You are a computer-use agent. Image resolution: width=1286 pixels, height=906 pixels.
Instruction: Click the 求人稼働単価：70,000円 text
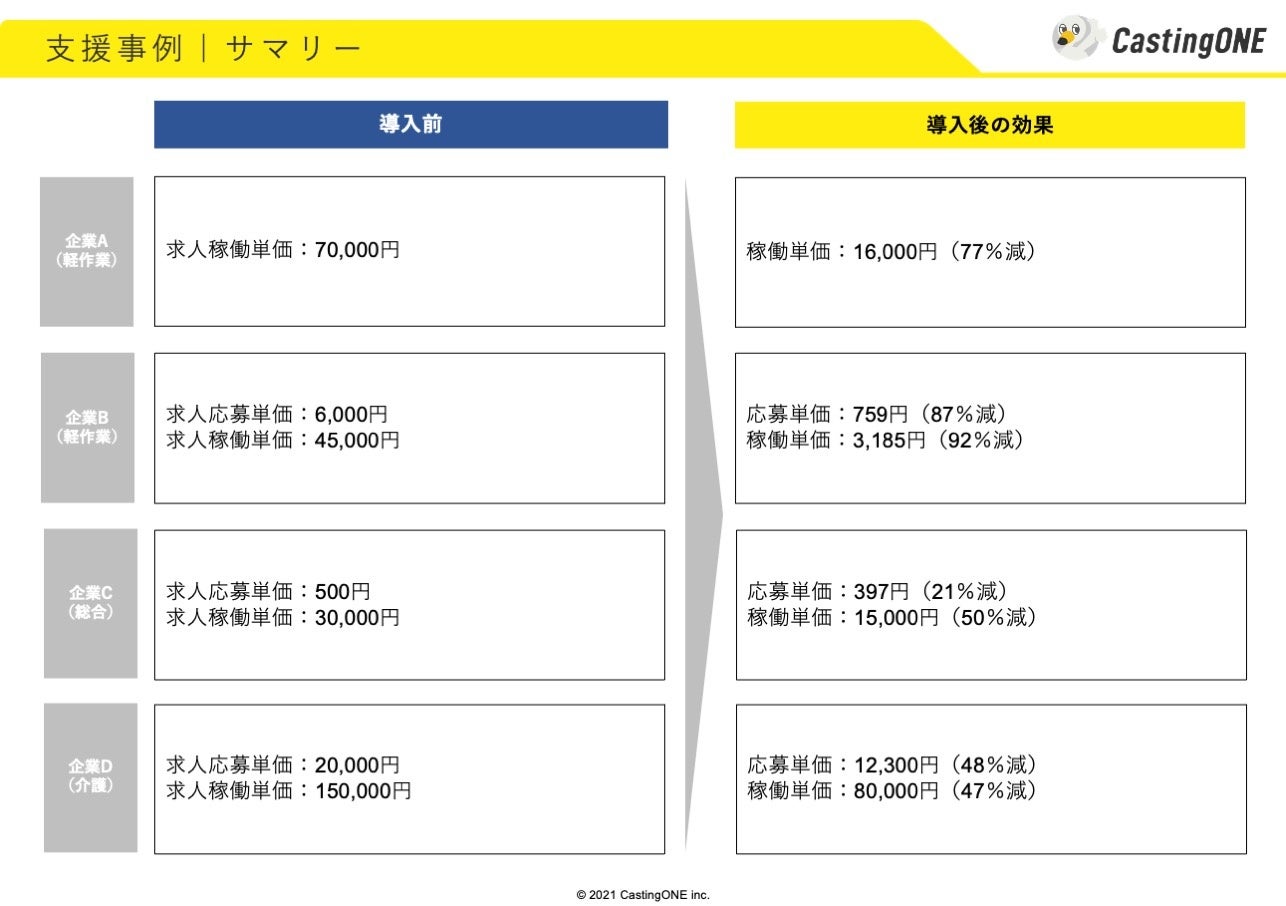click(x=283, y=251)
